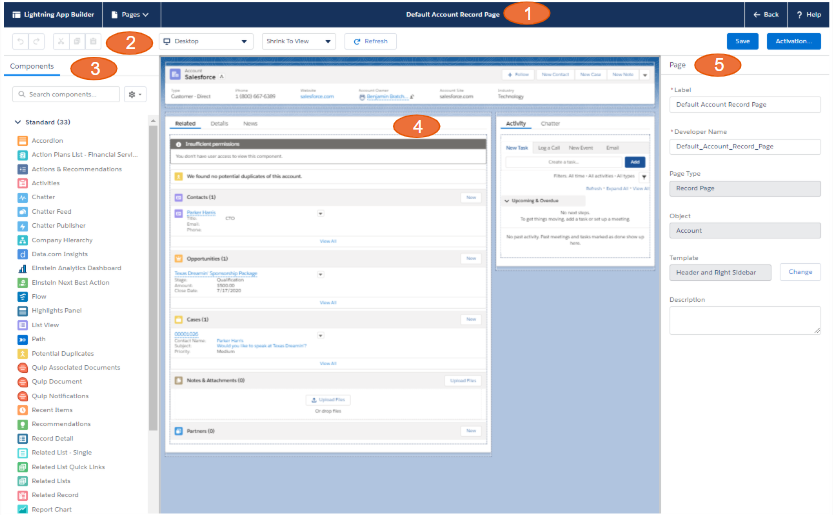
Task: Click the Chatter Feed component icon
Action: tap(22, 212)
